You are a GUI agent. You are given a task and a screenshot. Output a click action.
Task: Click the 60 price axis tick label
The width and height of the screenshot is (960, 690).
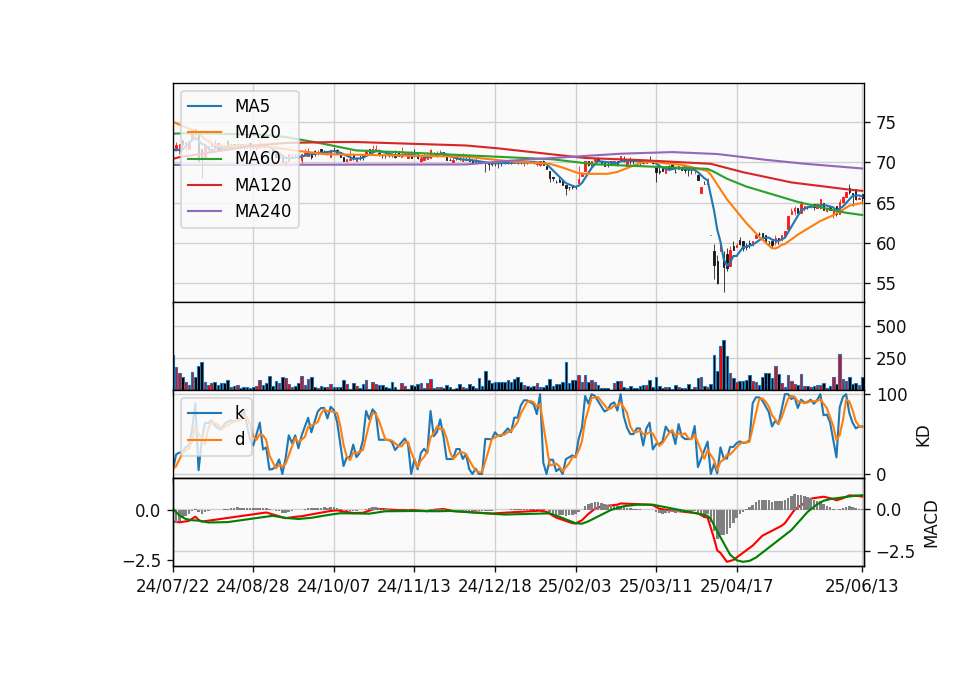(885, 244)
